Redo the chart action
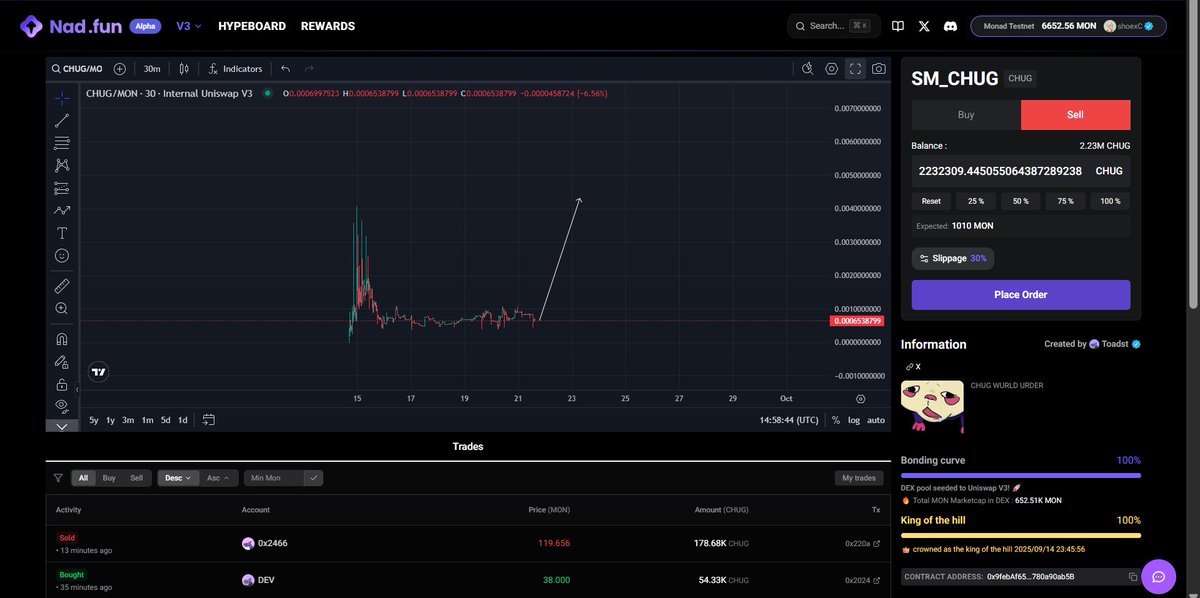The image size is (1200, 598). point(309,69)
